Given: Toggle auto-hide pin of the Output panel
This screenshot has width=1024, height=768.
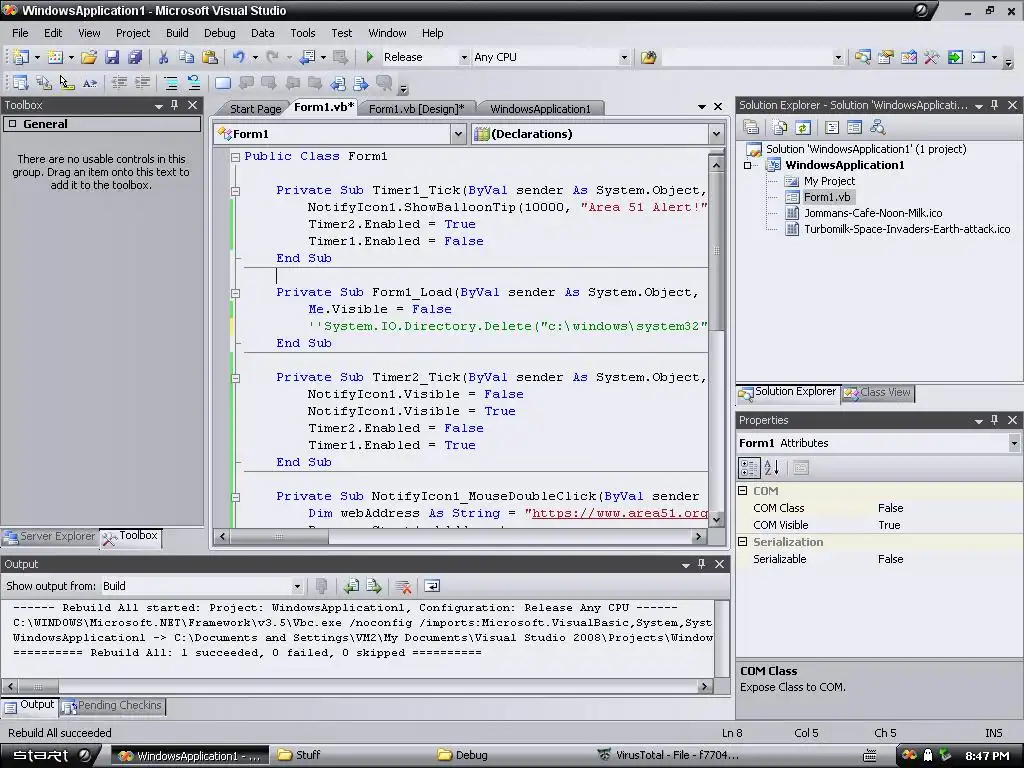Looking at the screenshot, I should tap(701, 564).
